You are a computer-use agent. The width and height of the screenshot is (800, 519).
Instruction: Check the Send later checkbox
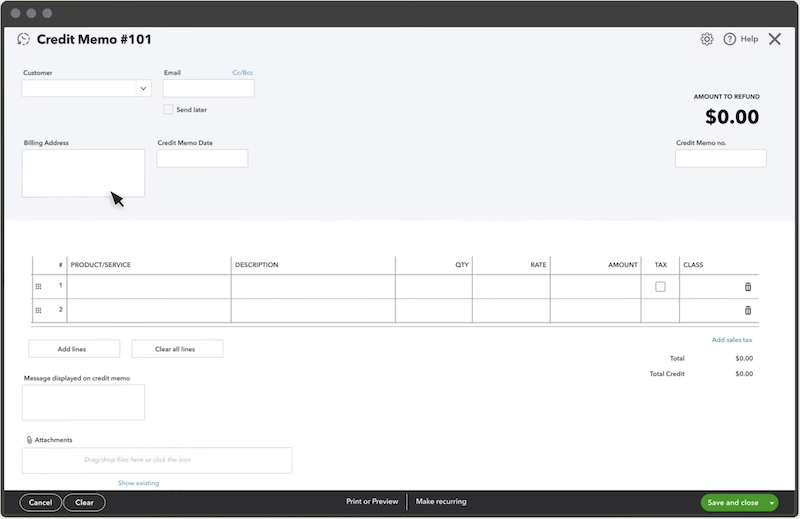168,109
